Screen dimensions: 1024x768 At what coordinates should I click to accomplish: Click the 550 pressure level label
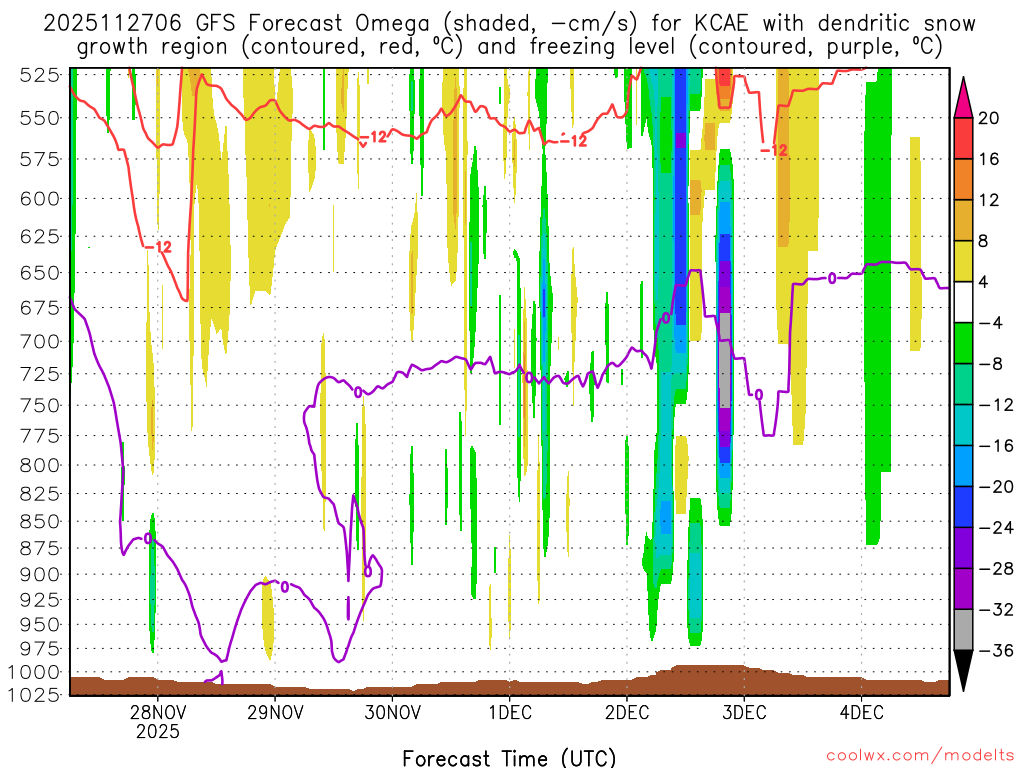point(40,118)
